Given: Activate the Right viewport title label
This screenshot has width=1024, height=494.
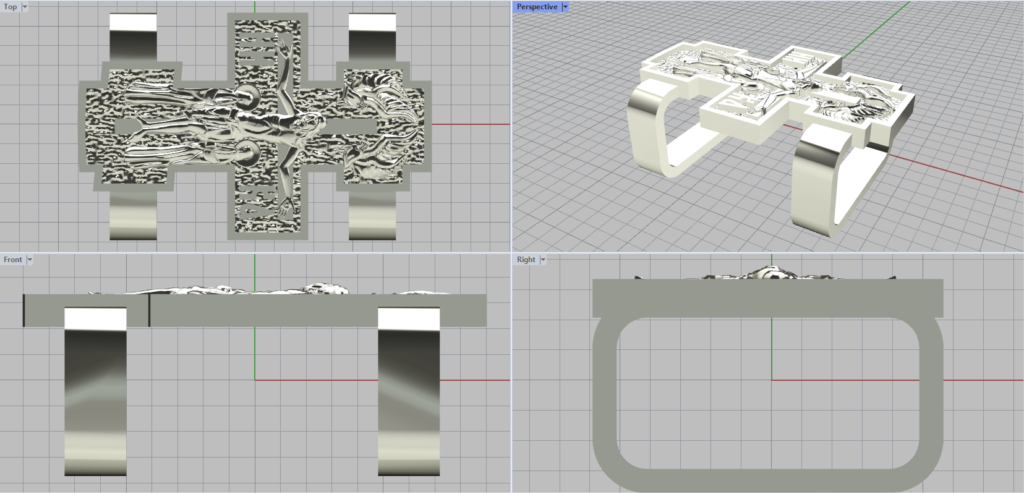Looking at the screenshot, I should 526,259.
